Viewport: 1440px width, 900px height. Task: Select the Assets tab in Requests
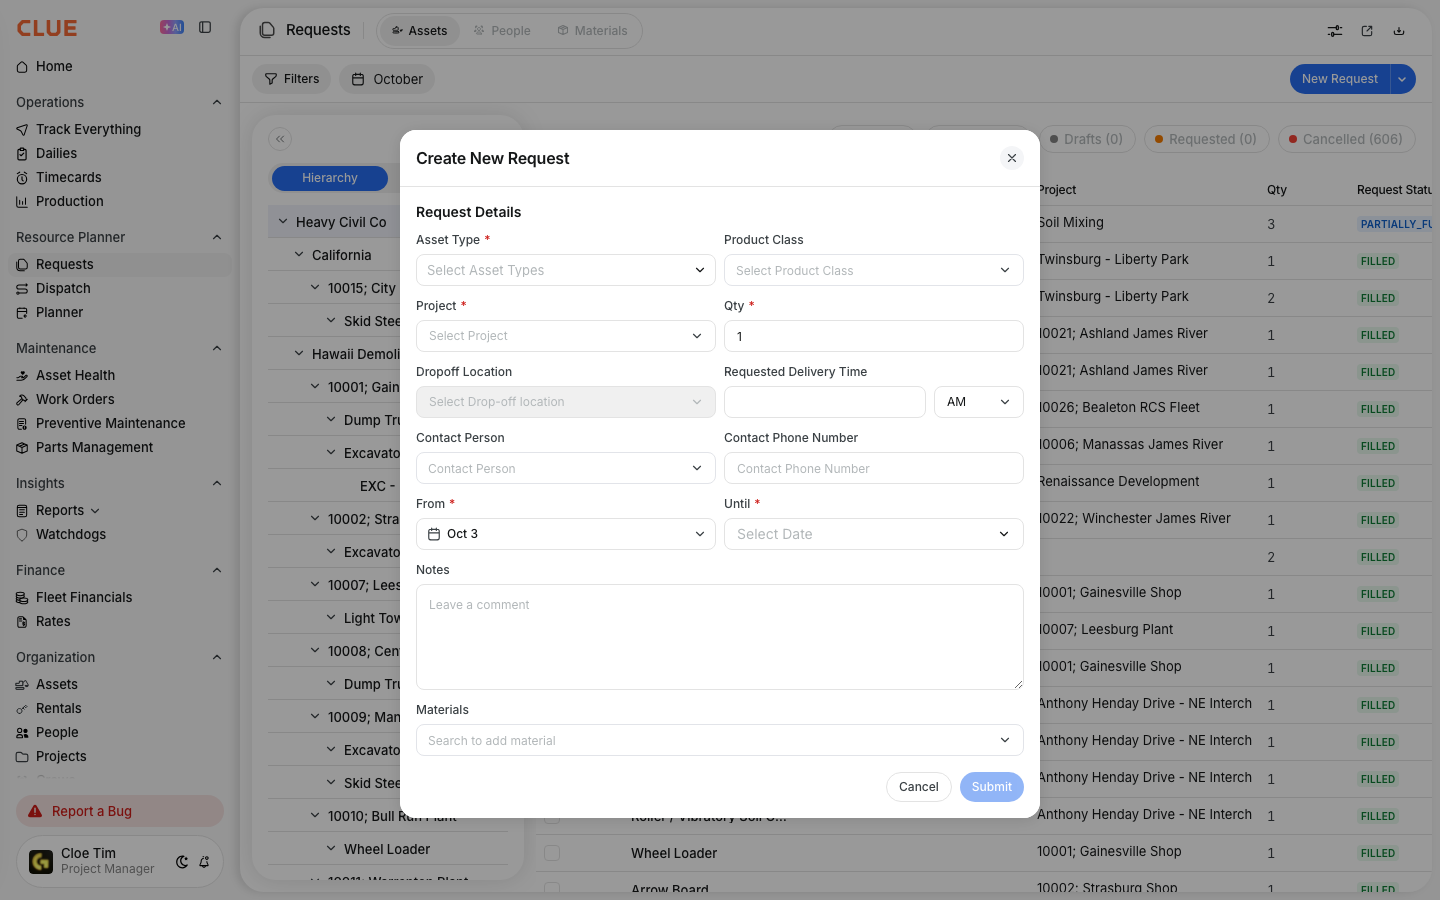click(x=420, y=31)
